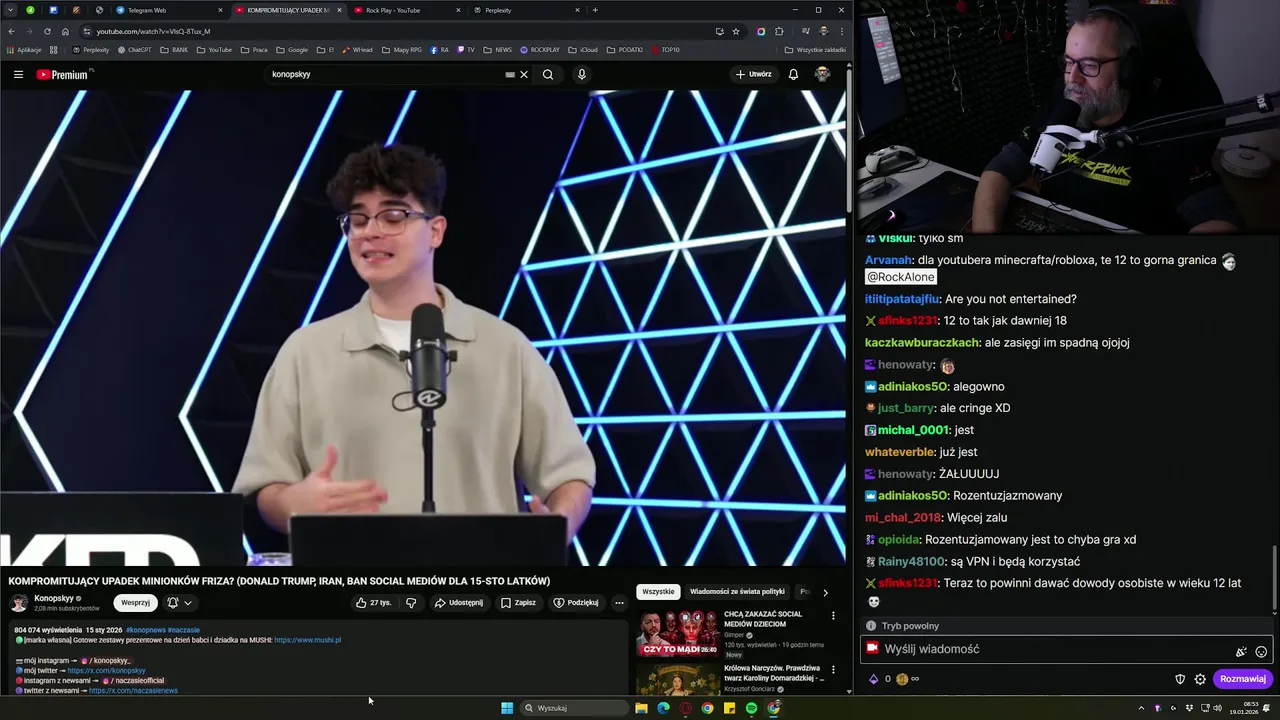Run search with magnifier button
Image resolution: width=1280 pixels, height=720 pixels.
(548, 74)
